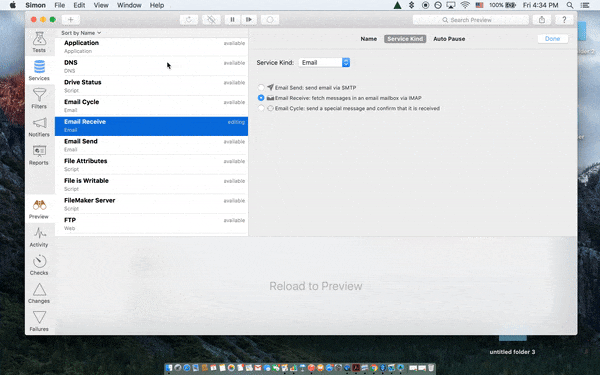Select the Services sidebar icon

[39, 70]
